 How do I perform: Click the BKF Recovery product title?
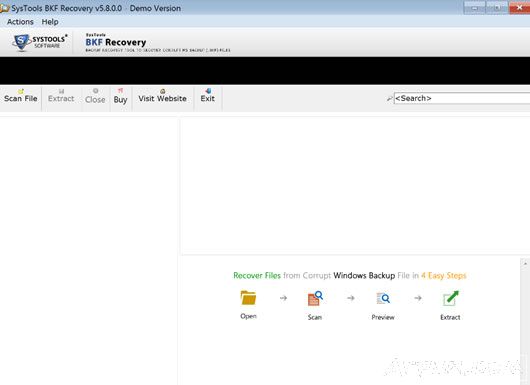116,42
